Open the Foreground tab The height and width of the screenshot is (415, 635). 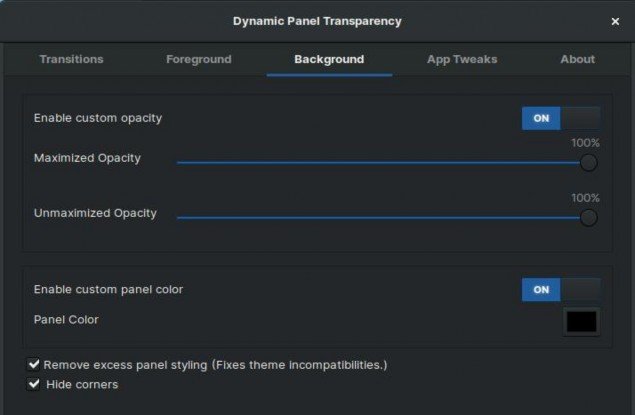coord(198,59)
